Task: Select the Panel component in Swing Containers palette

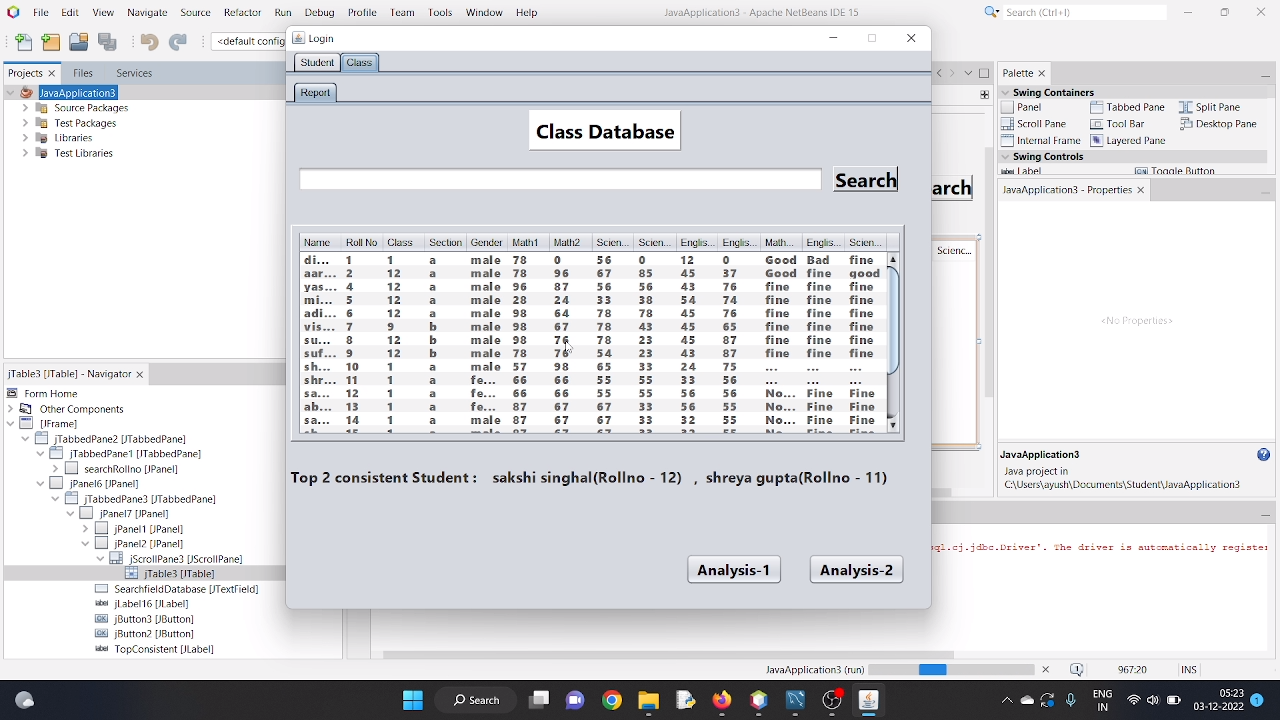Action: [x=1028, y=107]
